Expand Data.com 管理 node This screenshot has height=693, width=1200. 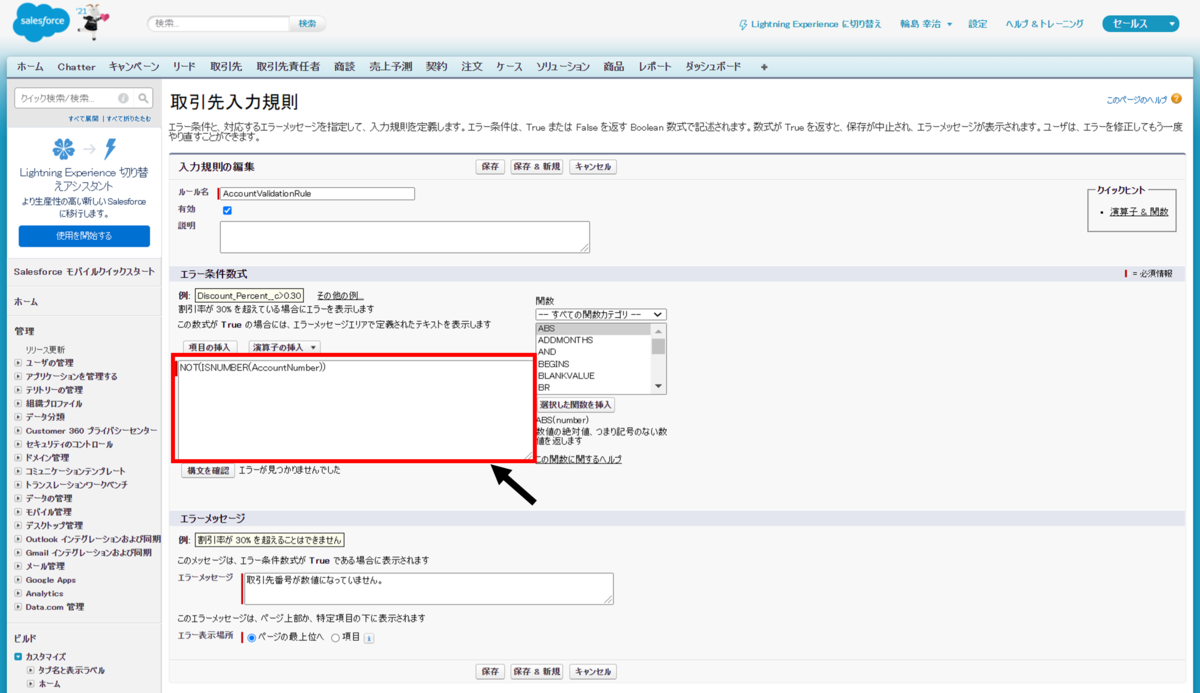(18, 606)
